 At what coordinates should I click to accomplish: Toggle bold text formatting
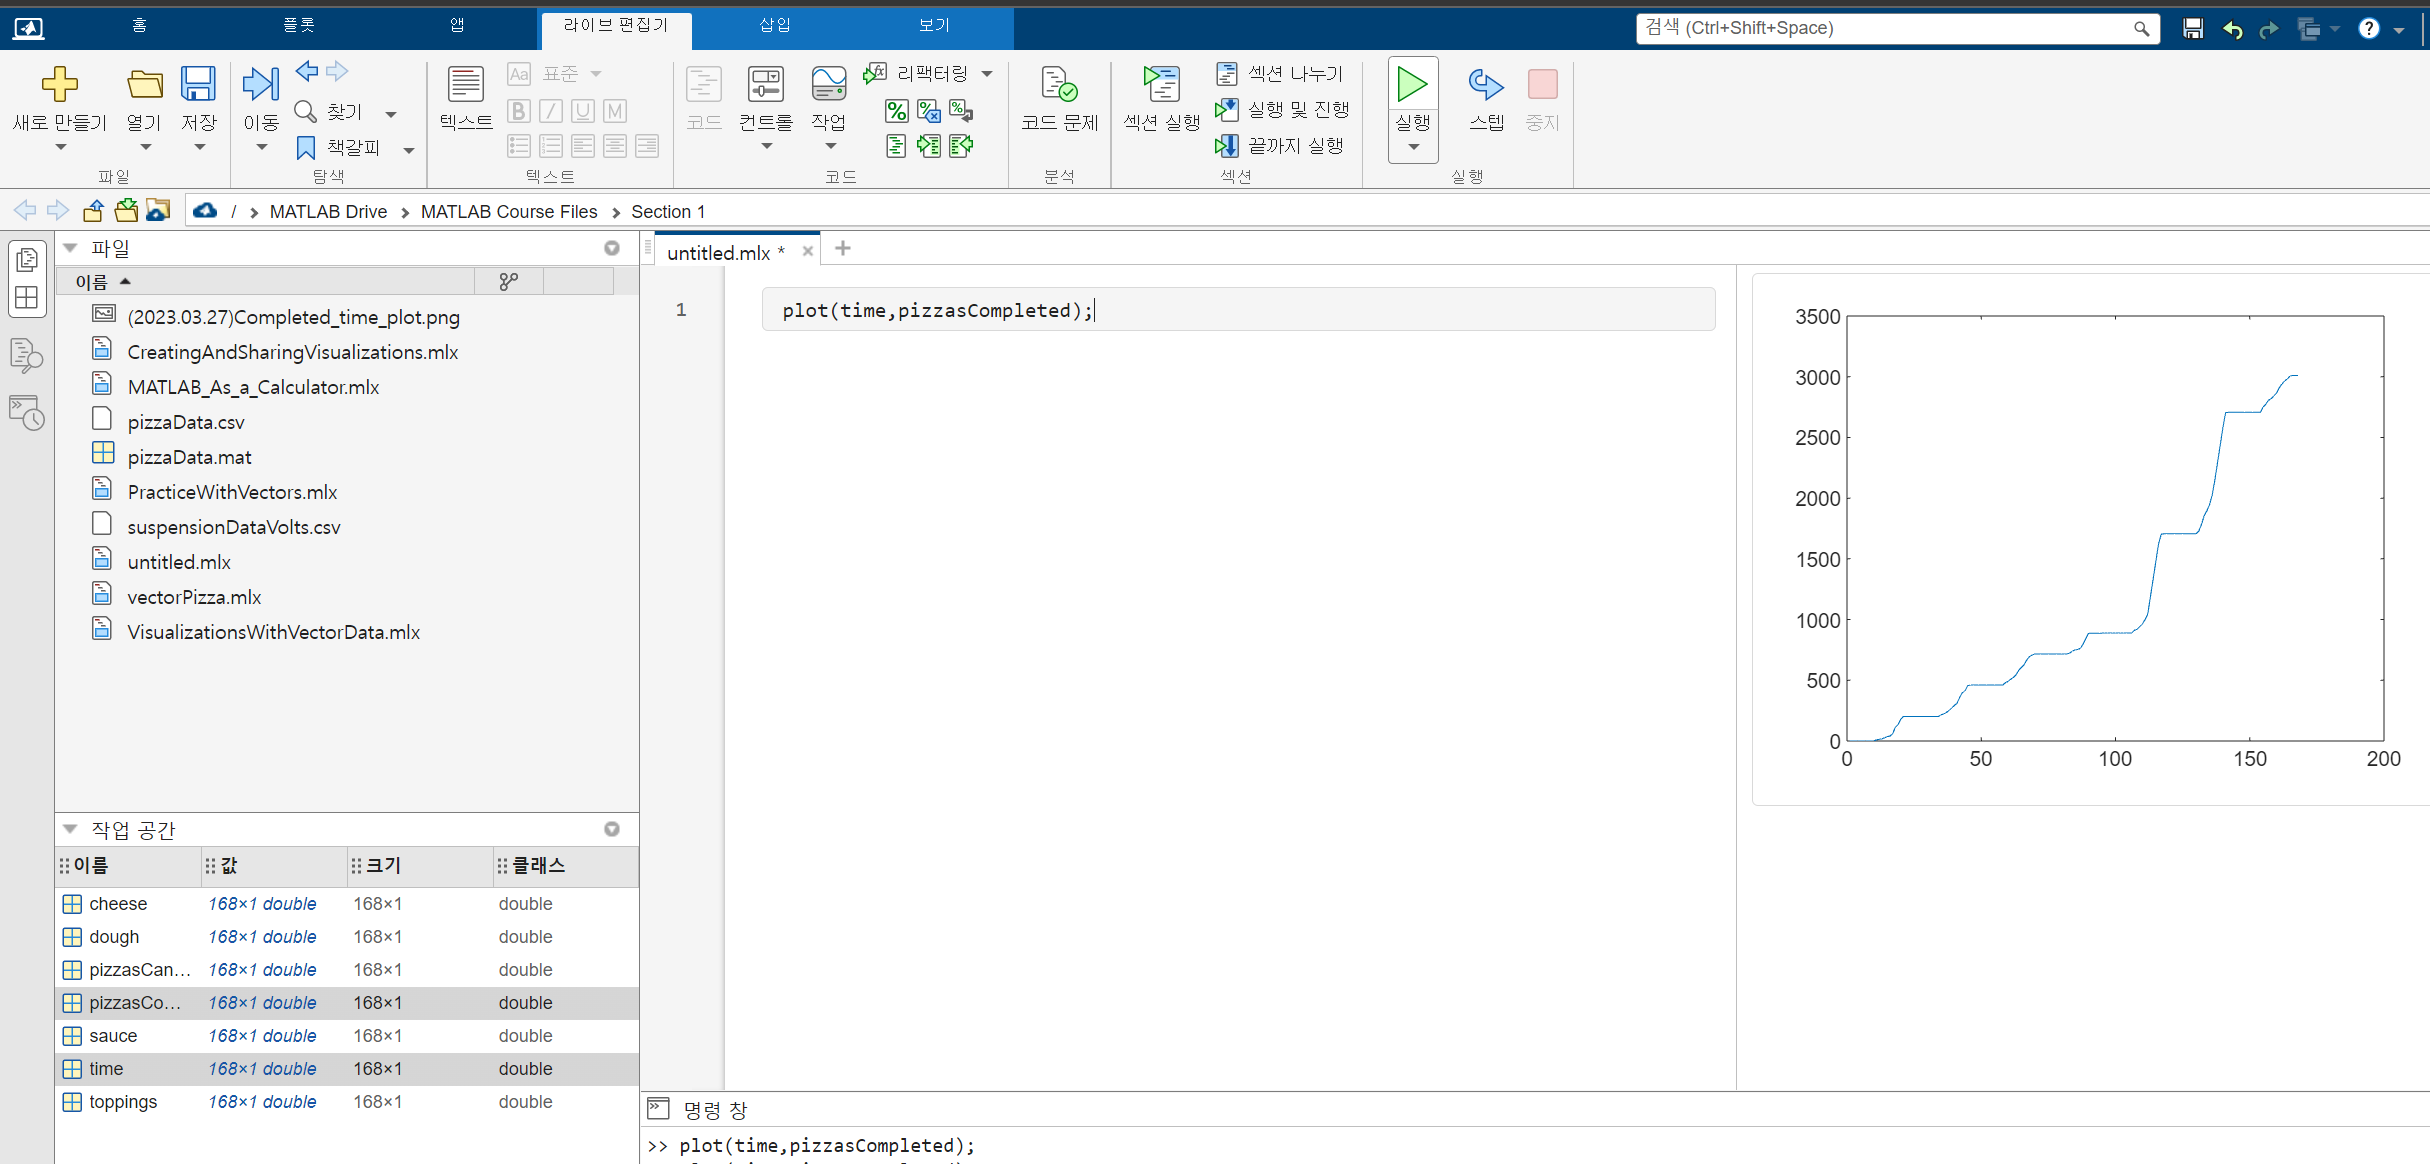(518, 111)
